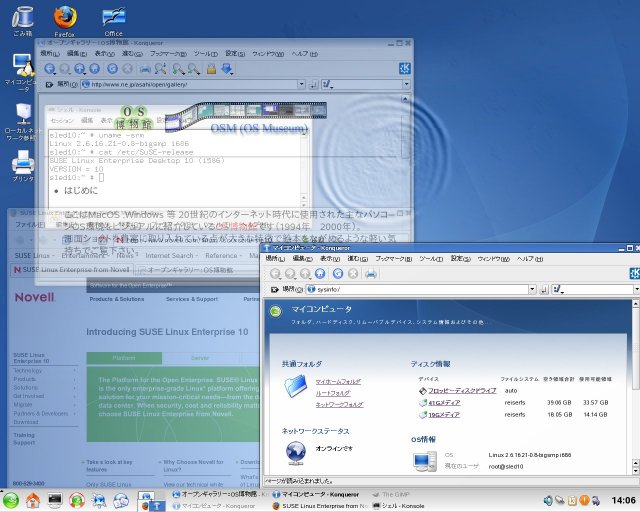This screenshot has height=512, width=640.
Task: Open the マイホームフォルダ link
Action: 338,382
